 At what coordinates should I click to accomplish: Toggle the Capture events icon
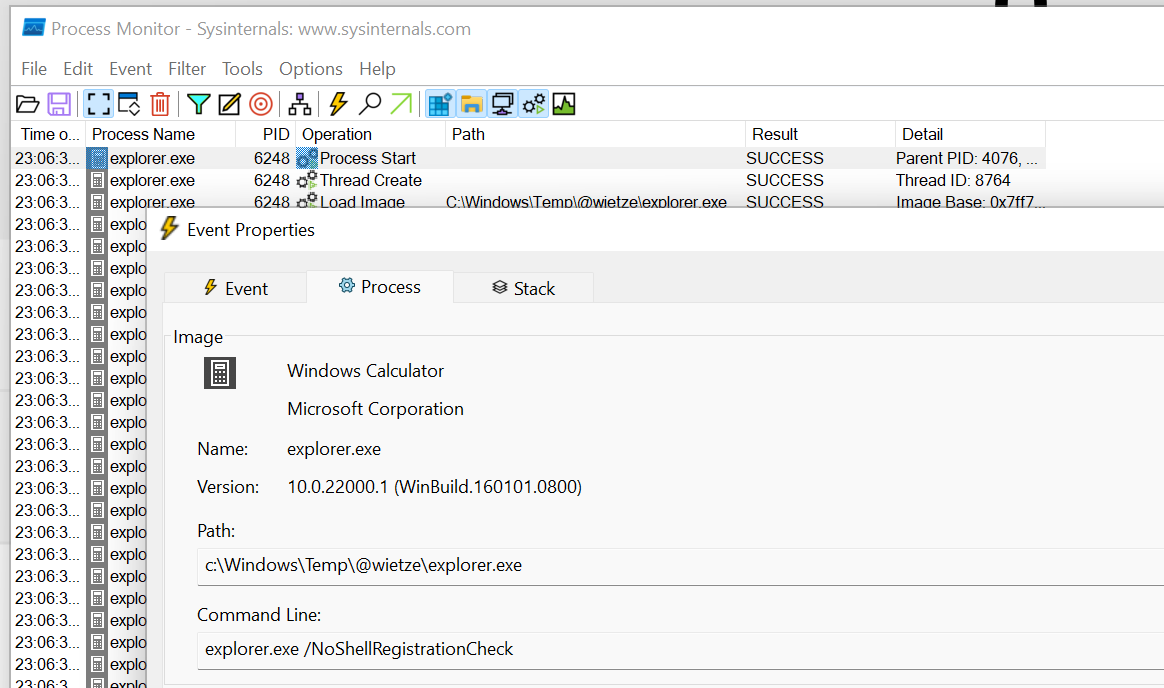98,104
